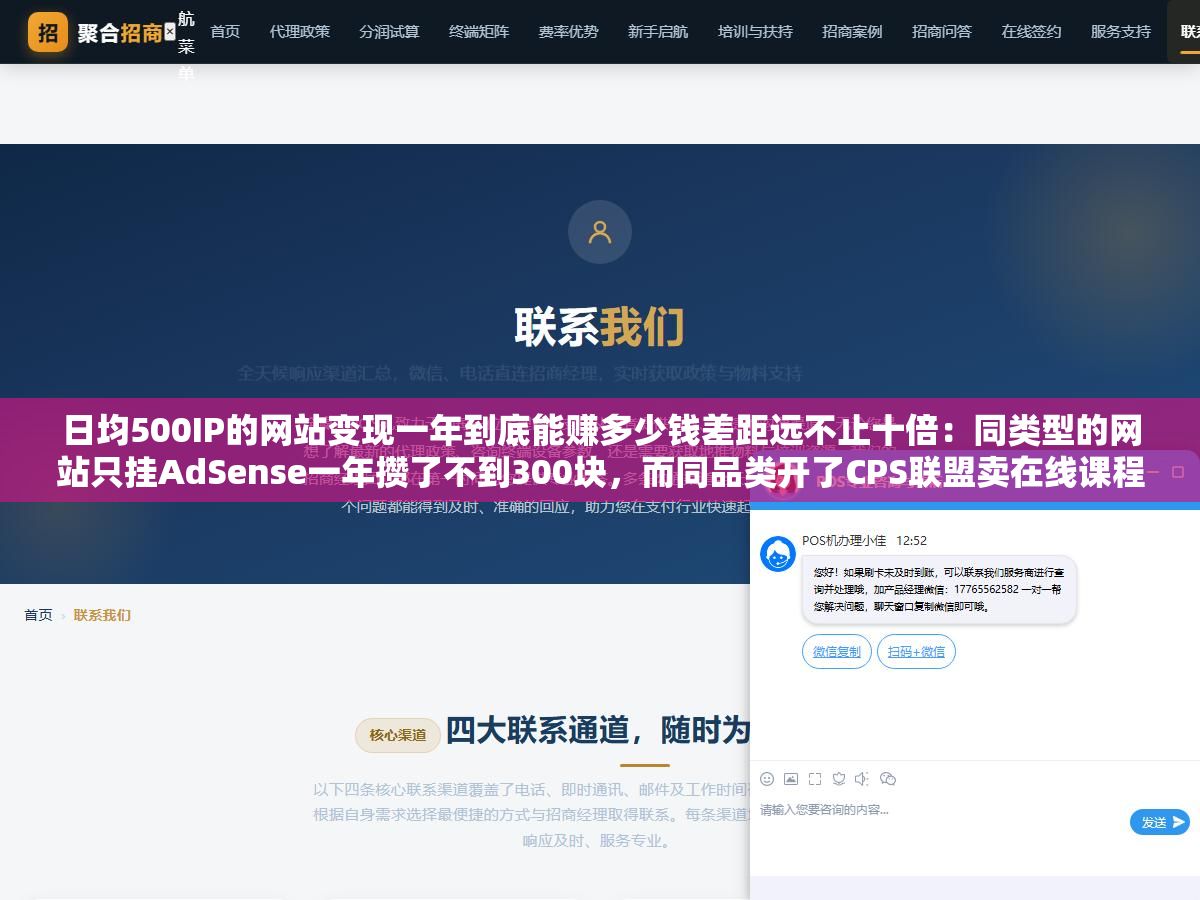Screen dimensions: 1200x900
Task: Open 培训与扶持 from the navigation
Action: 755,32
